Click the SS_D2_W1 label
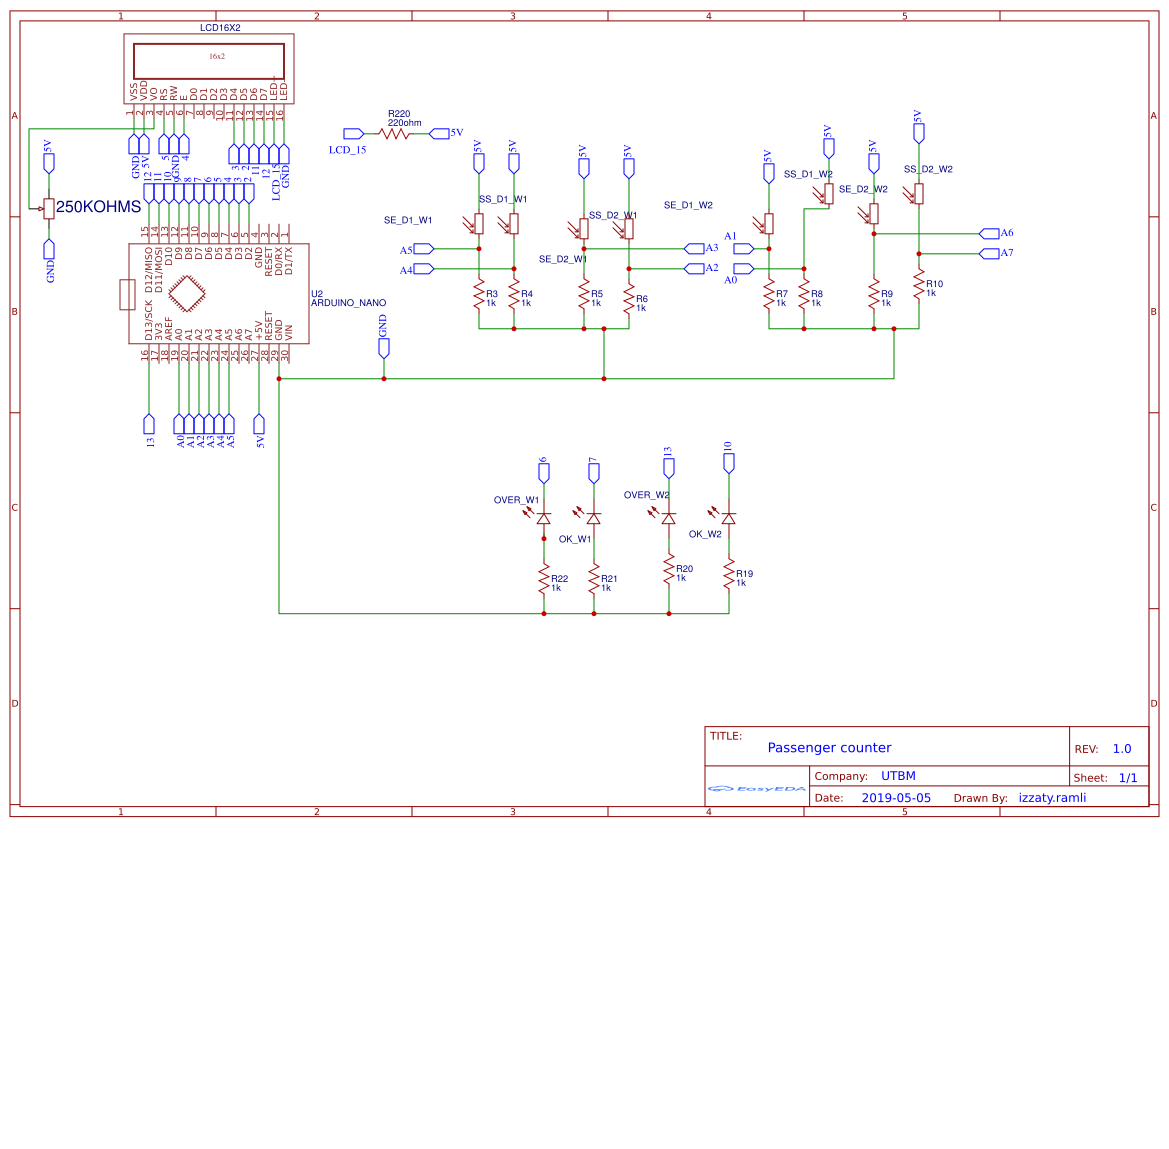This screenshot has width=1169, height=1149. tap(613, 215)
